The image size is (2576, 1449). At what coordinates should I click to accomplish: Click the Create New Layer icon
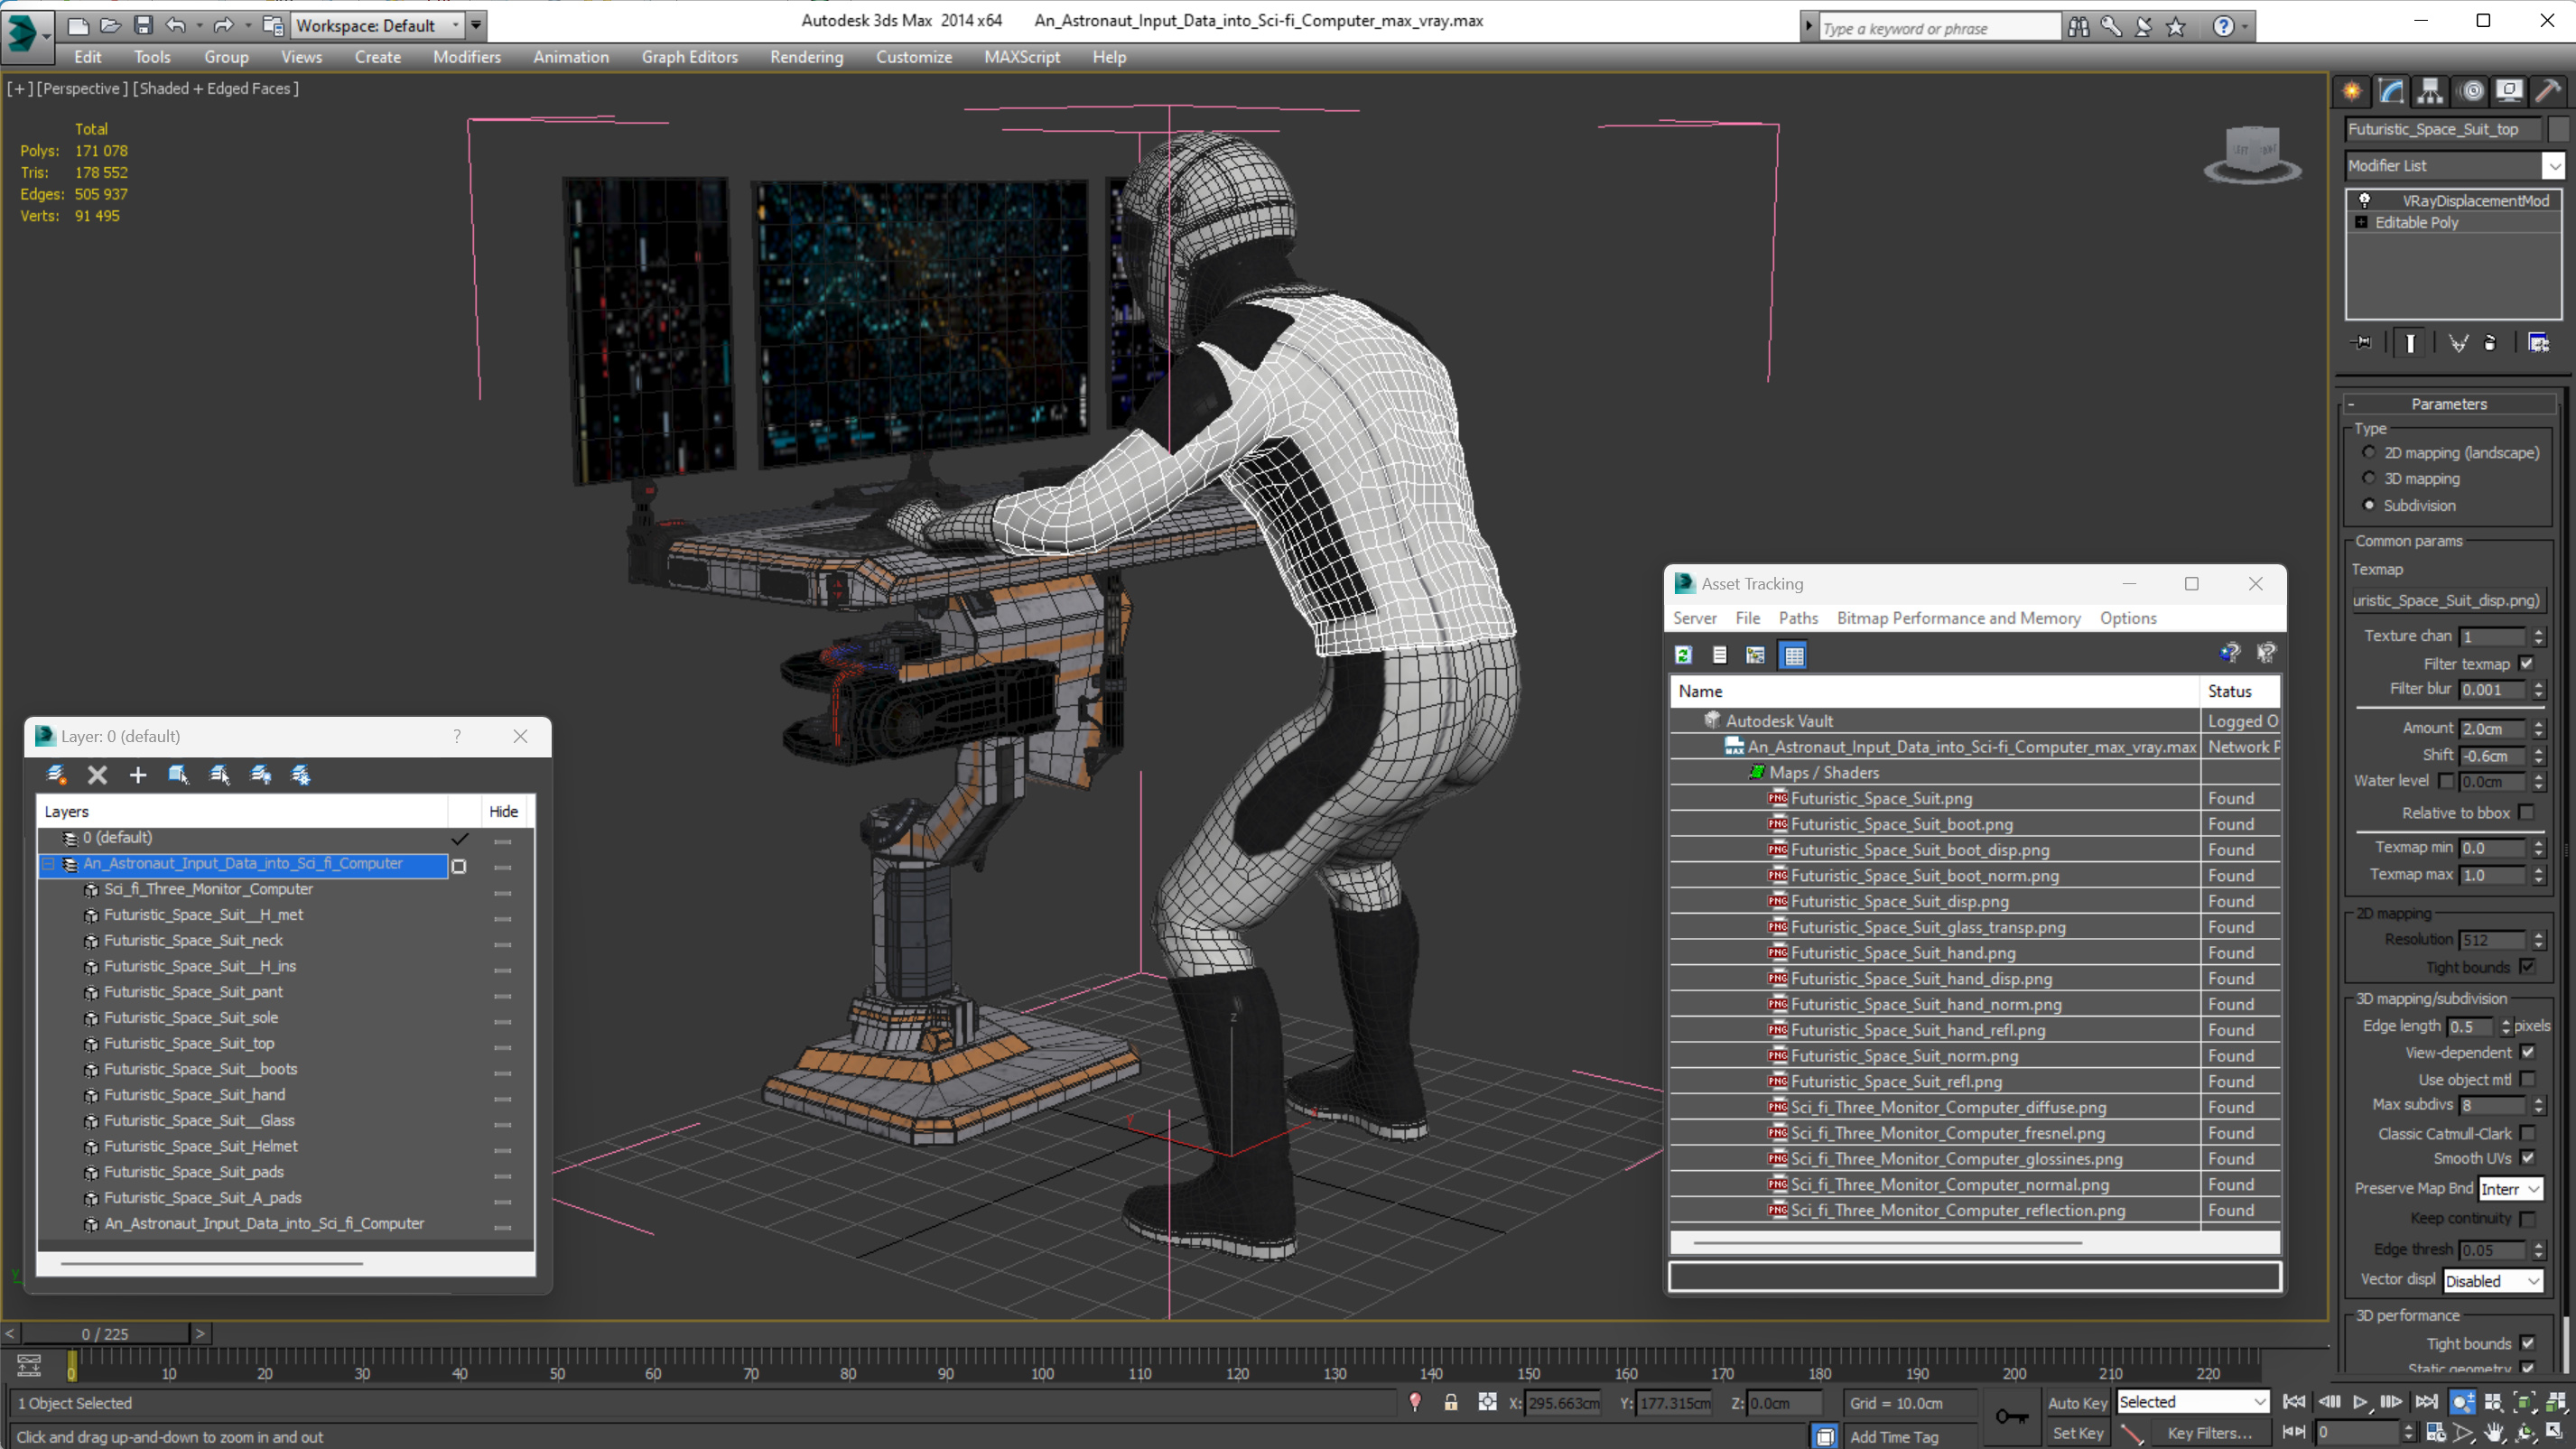pos(56,774)
